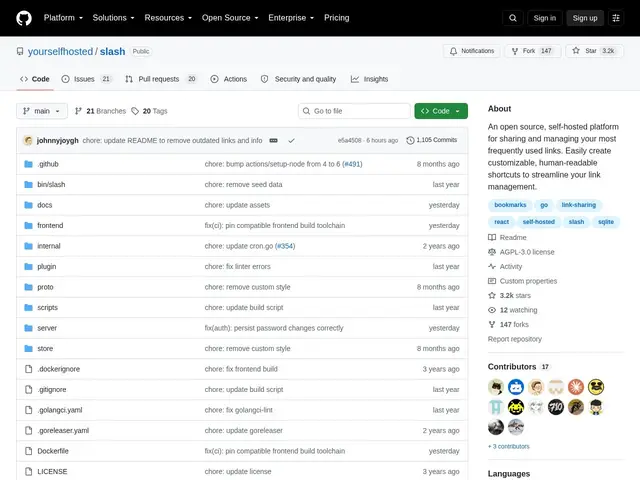Open the 20 Tags link
The image size is (640, 480).
(149, 111)
